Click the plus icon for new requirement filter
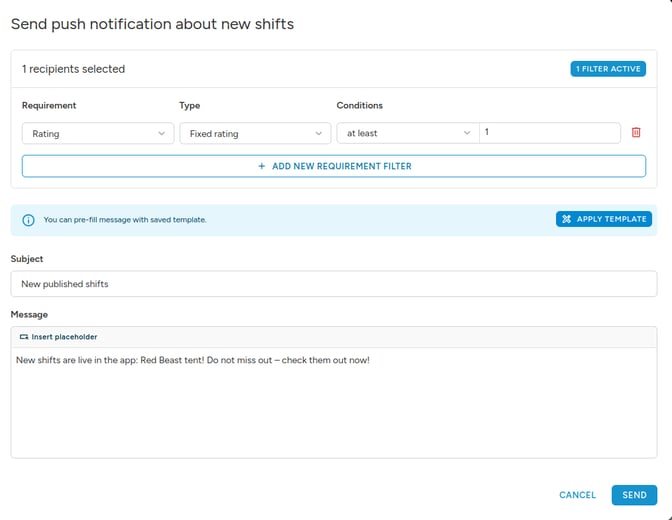The image size is (672, 520). [x=262, y=166]
